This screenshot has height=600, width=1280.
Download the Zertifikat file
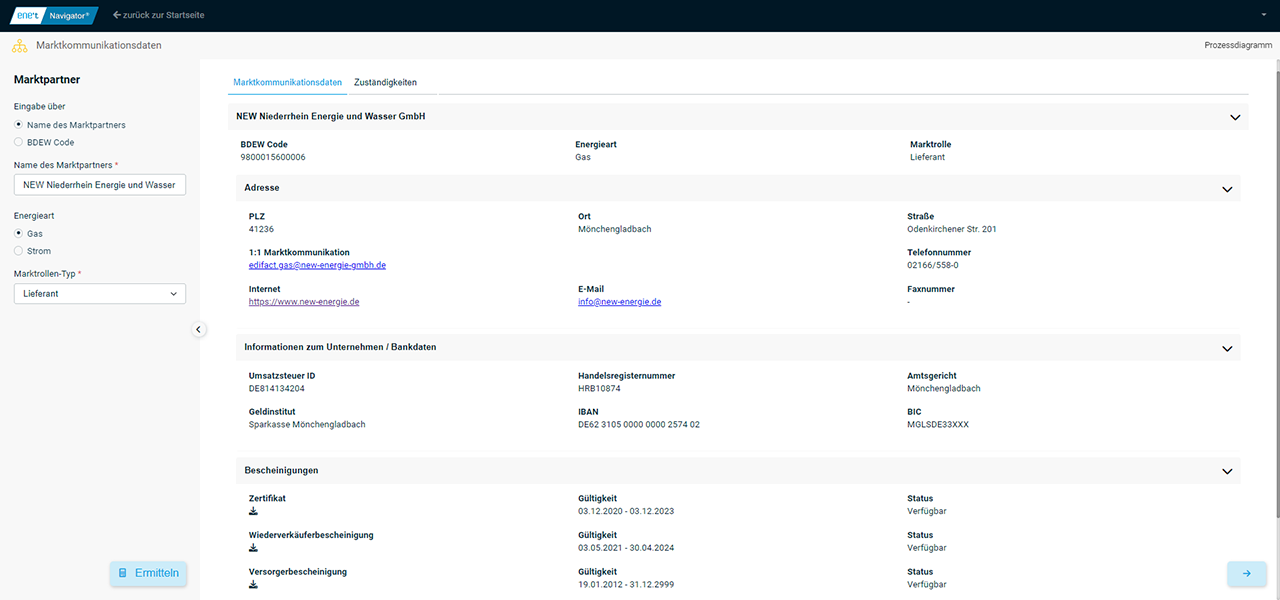coord(253,511)
